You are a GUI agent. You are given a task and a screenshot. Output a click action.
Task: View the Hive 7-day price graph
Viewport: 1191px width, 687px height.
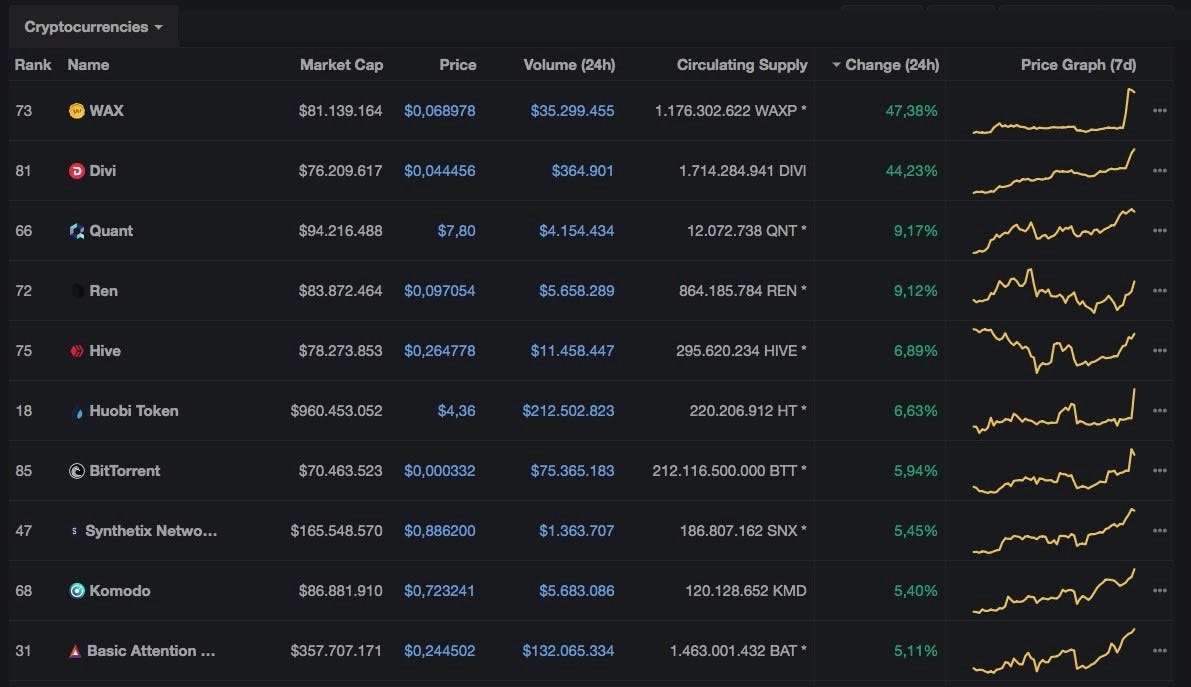tap(1054, 350)
